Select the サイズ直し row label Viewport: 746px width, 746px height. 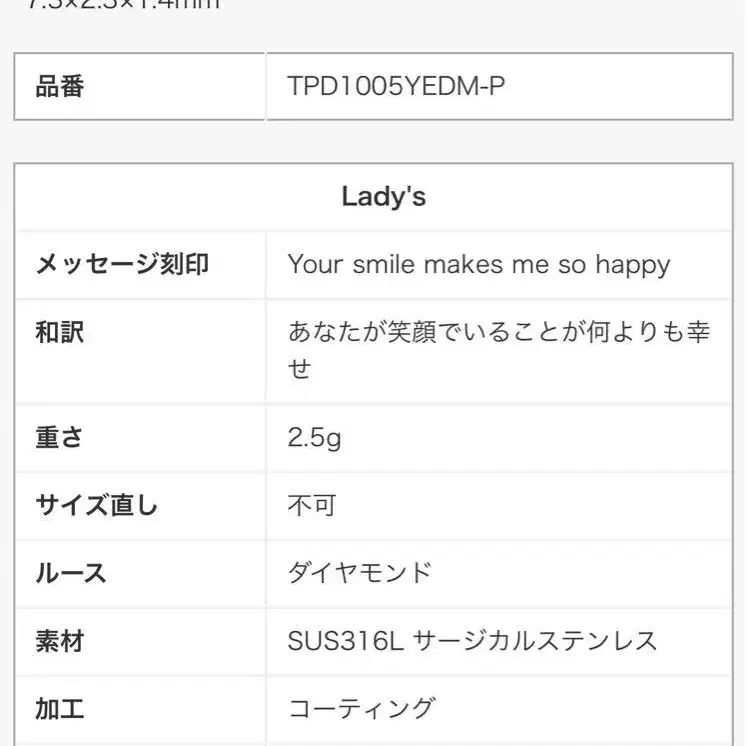coord(97,505)
